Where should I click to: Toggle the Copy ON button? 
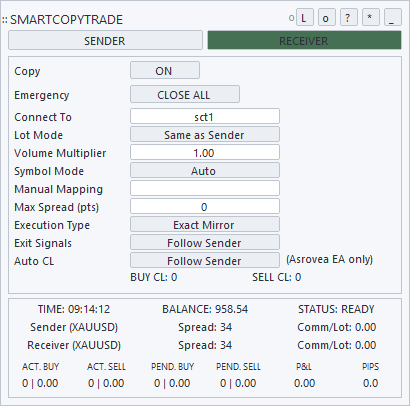(x=165, y=70)
